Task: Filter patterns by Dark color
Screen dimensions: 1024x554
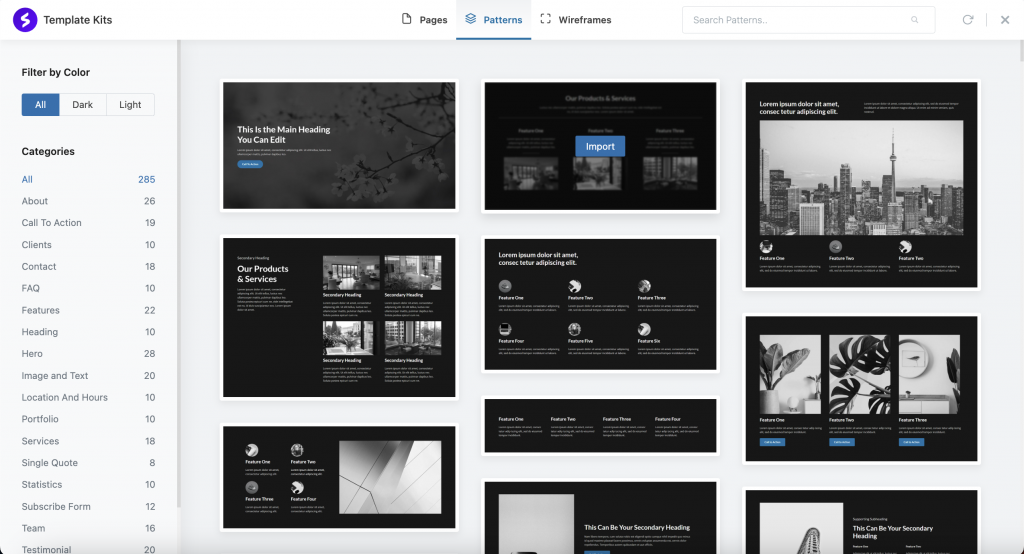Action: [x=82, y=105]
